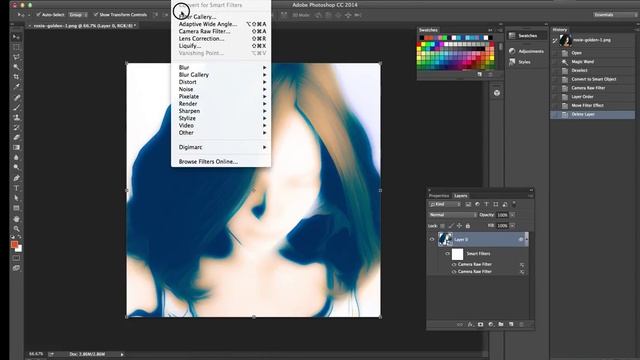Select the Rectangle shape tool

point(16,208)
